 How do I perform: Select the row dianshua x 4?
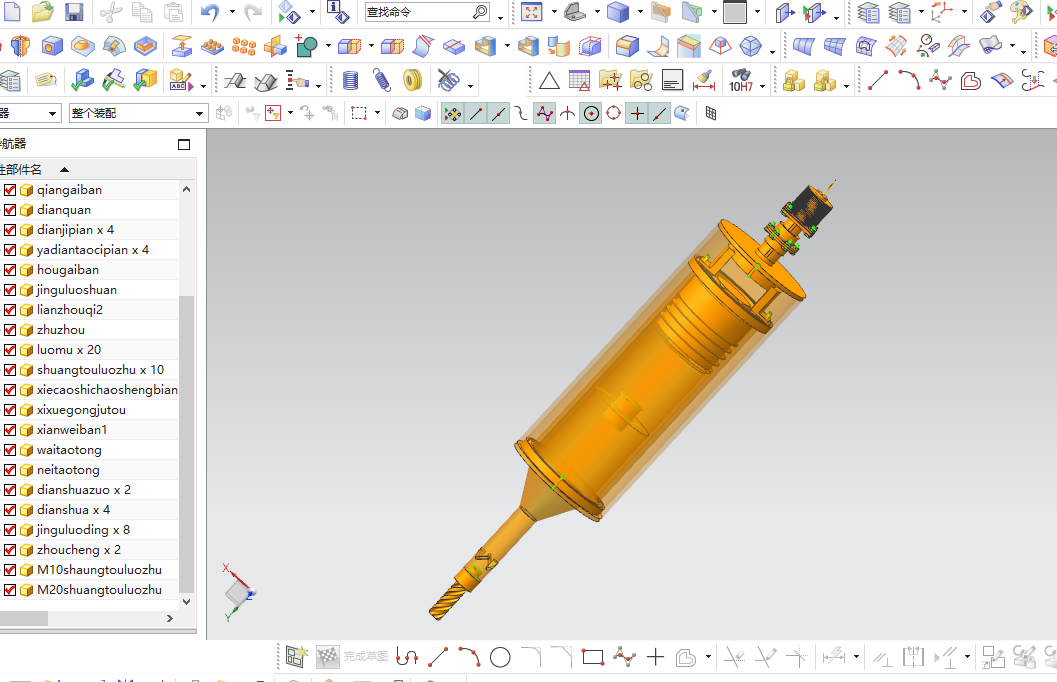point(89,509)
